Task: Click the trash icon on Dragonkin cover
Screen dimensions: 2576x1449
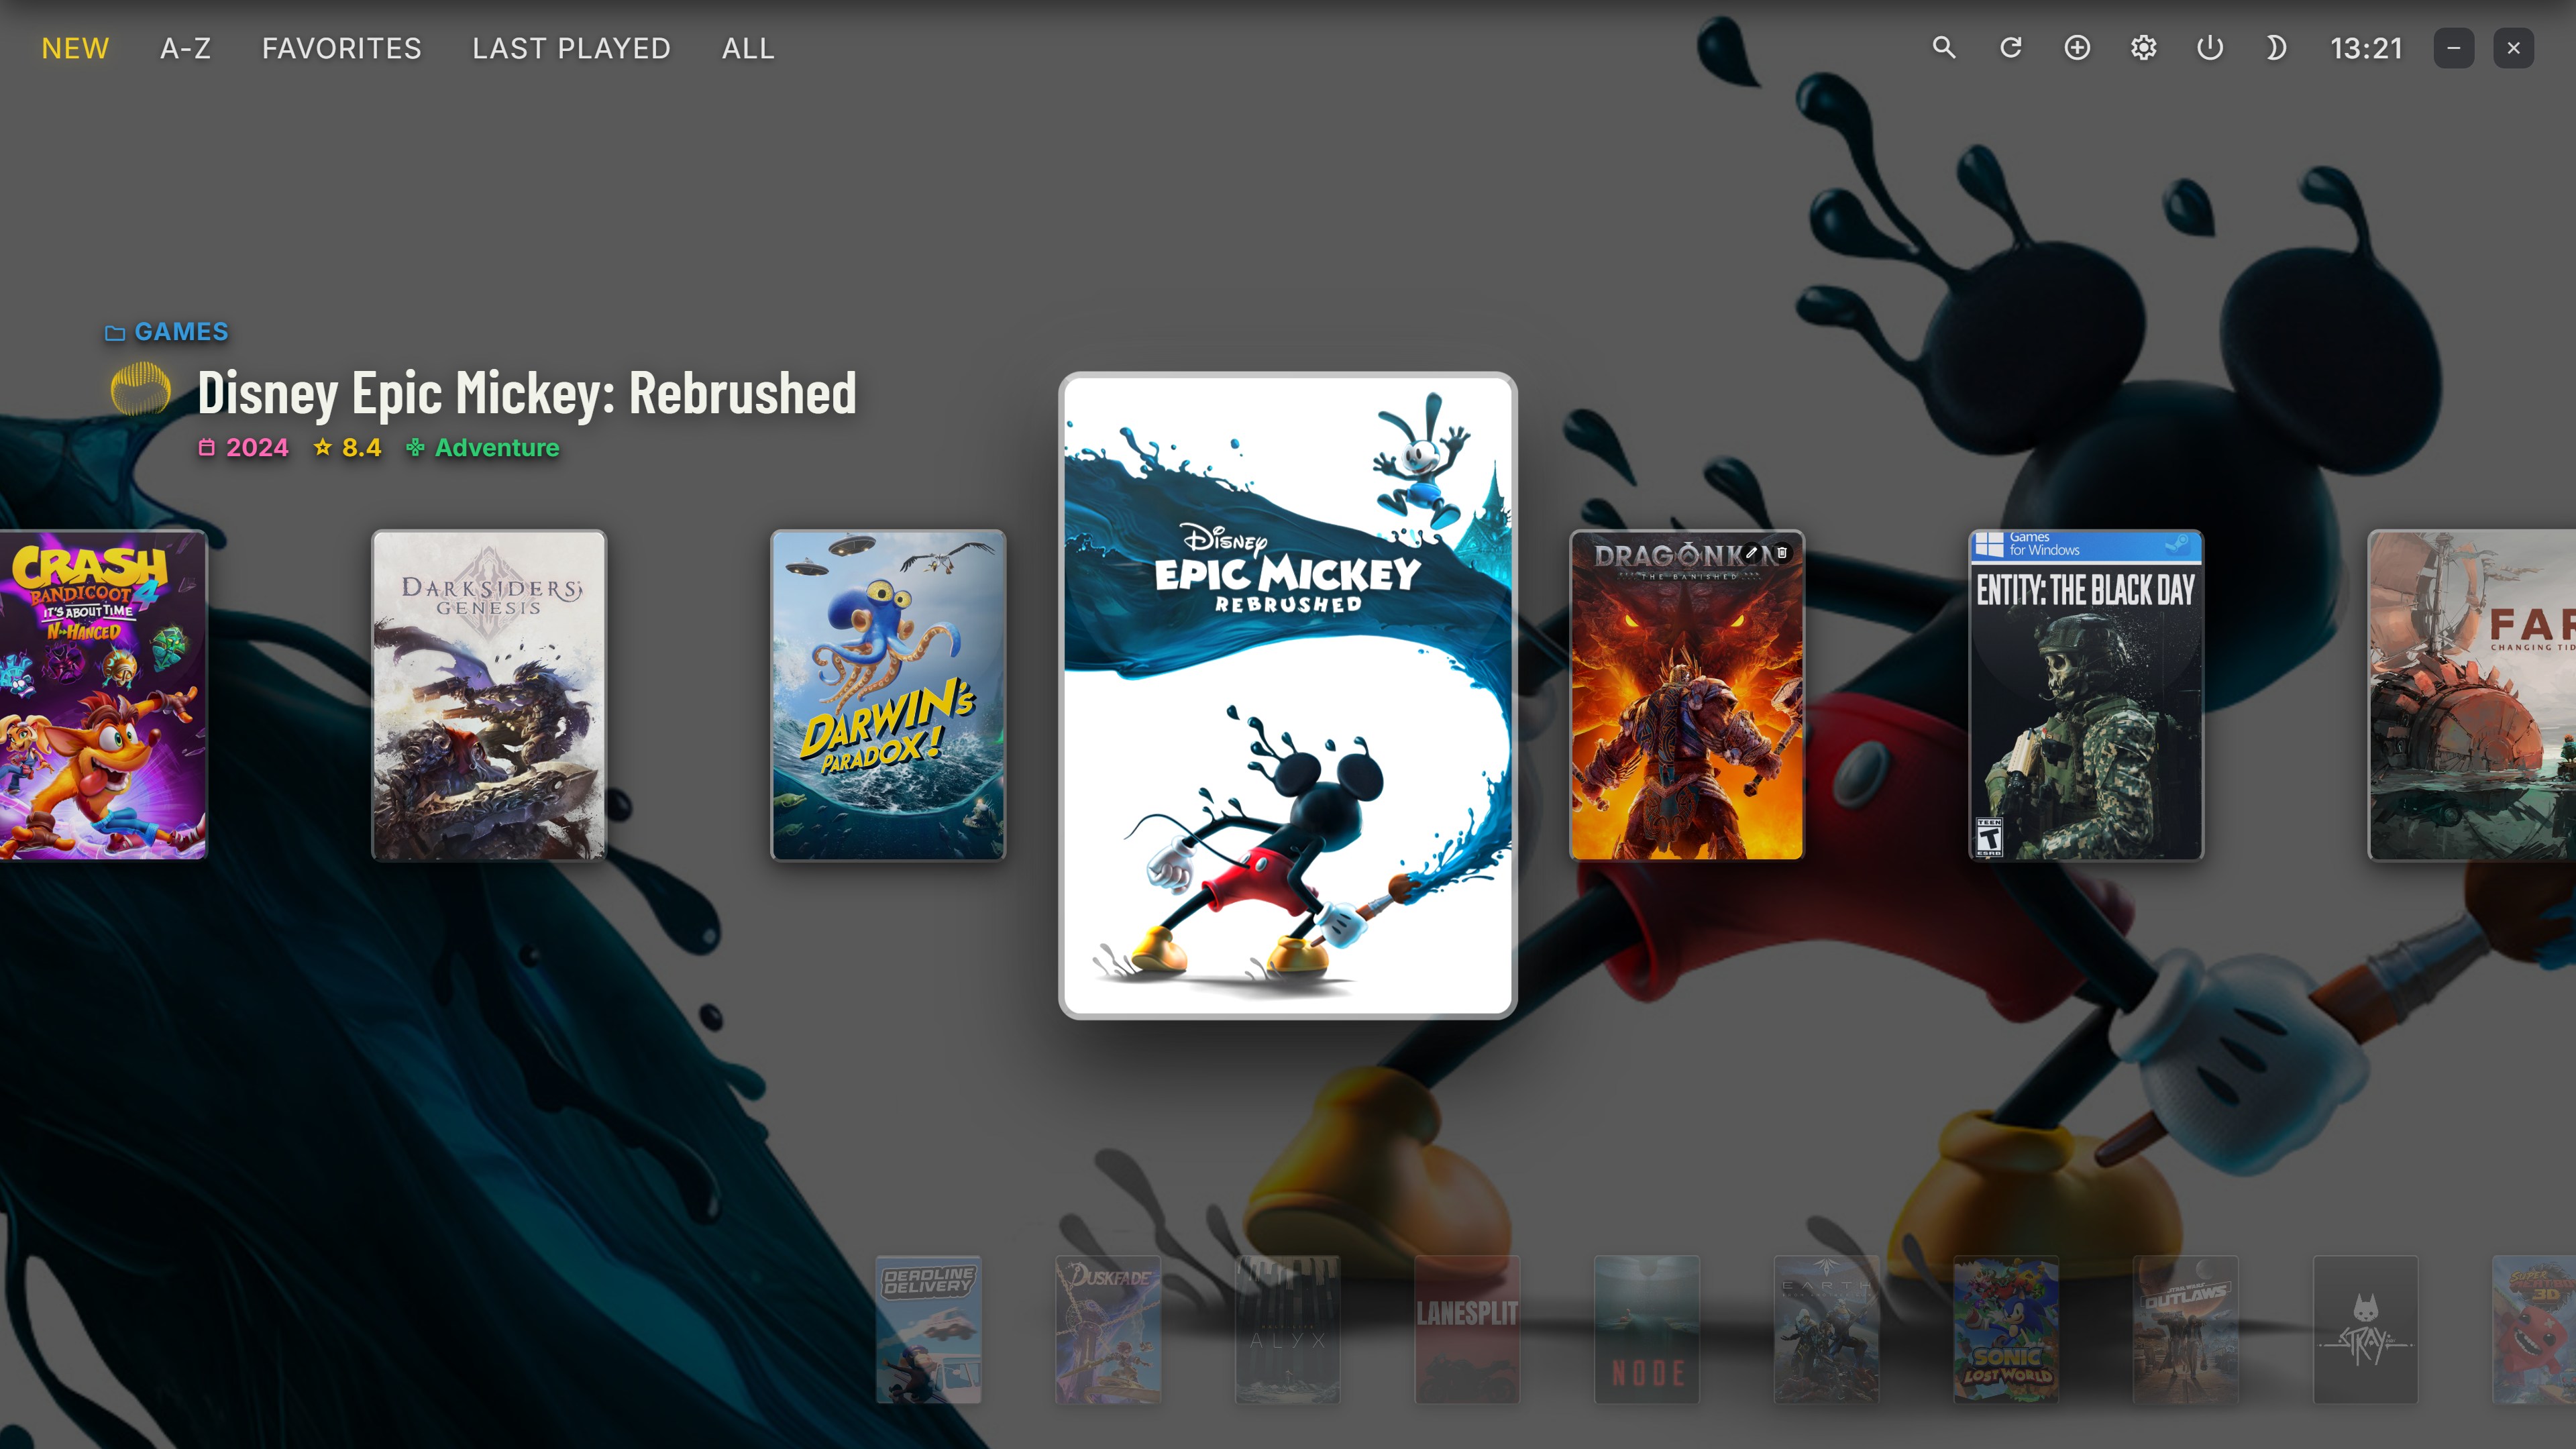Action: click(x=1782, y=552)
